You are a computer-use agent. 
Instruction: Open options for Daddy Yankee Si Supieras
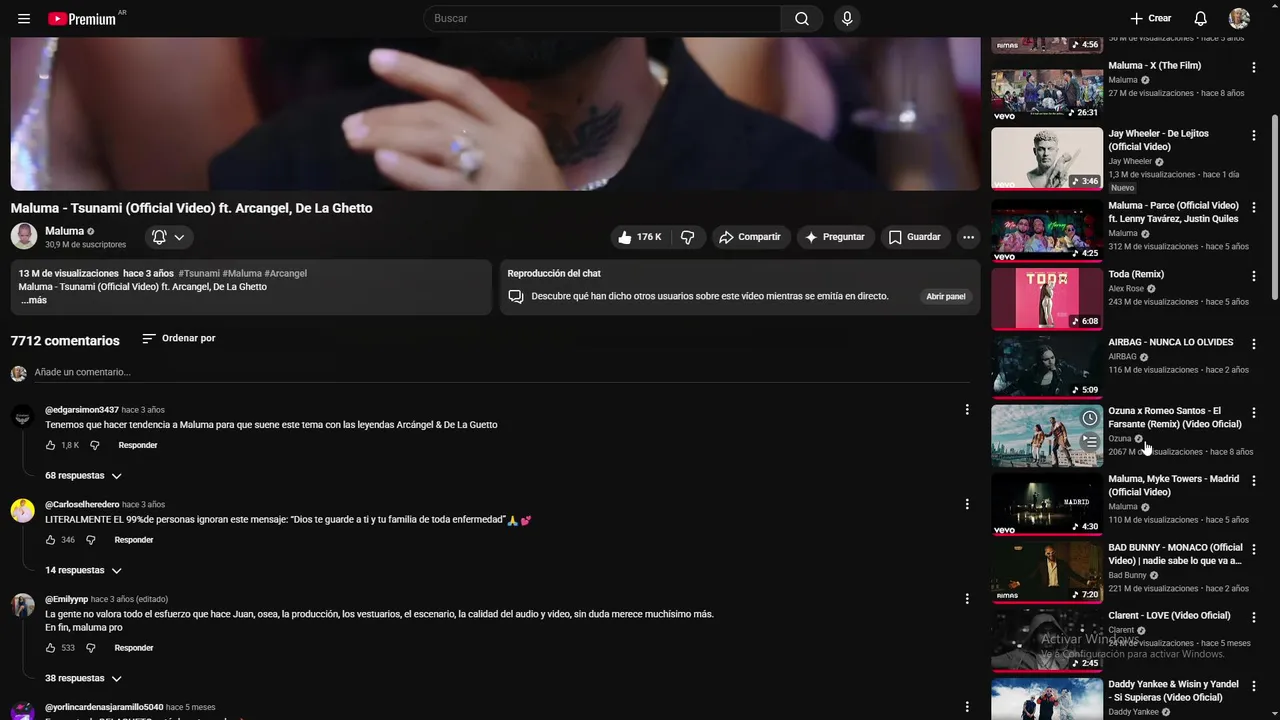(x=1254, y=686)
